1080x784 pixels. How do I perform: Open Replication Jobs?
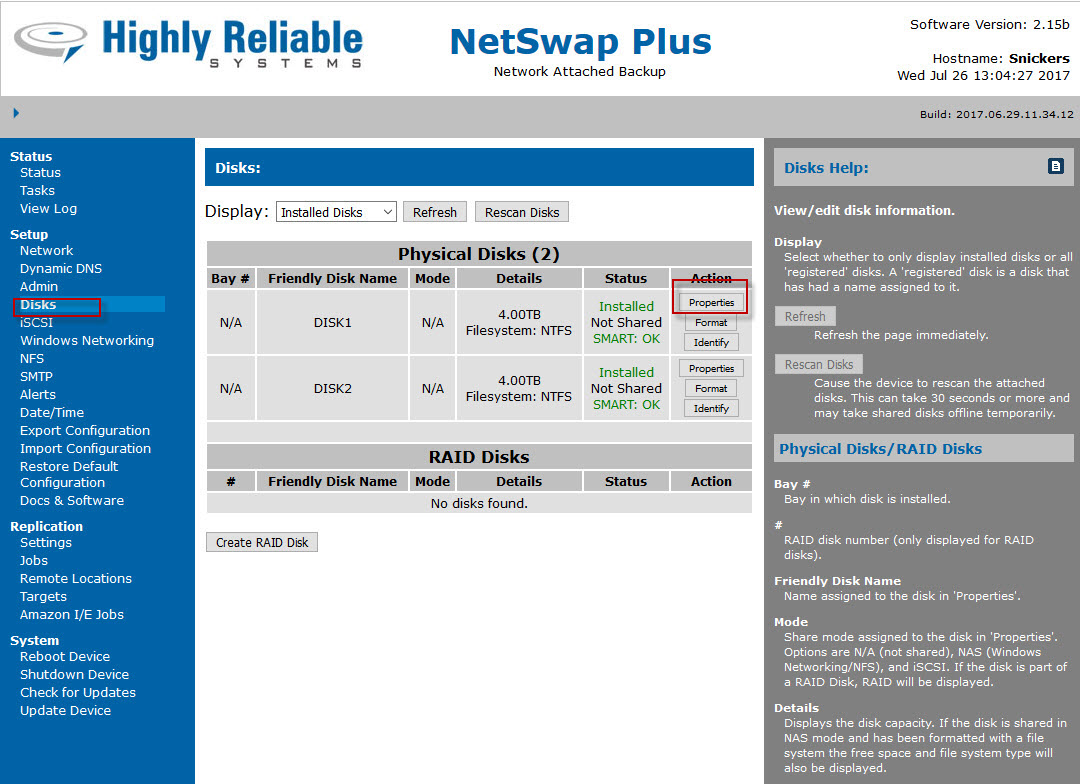(x=34, y=561)
